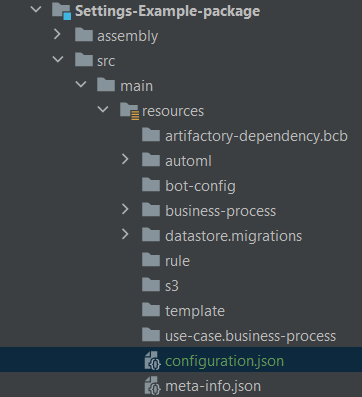Image resolution: width=362 pixels, height=397 pixels.
Task: Select the main folder name
Action: pyautogui.click(x=136, y=86)
